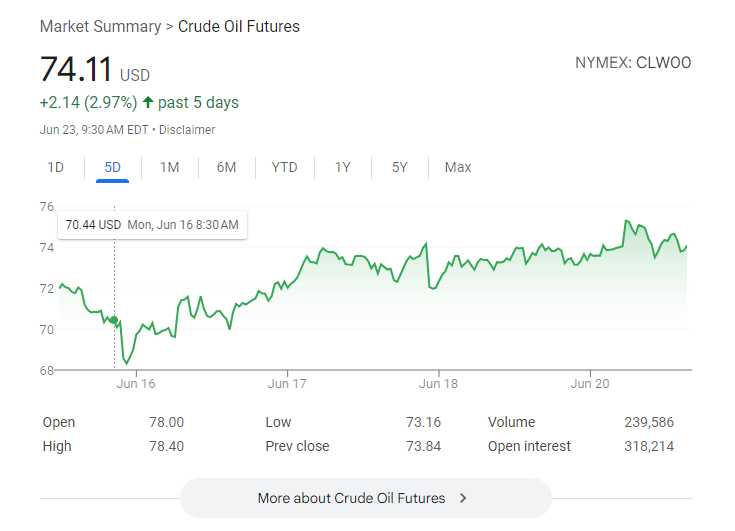Screen dimensions: 735x531
Task: Select the 5Y time range tab
Action: coord(400,167)
